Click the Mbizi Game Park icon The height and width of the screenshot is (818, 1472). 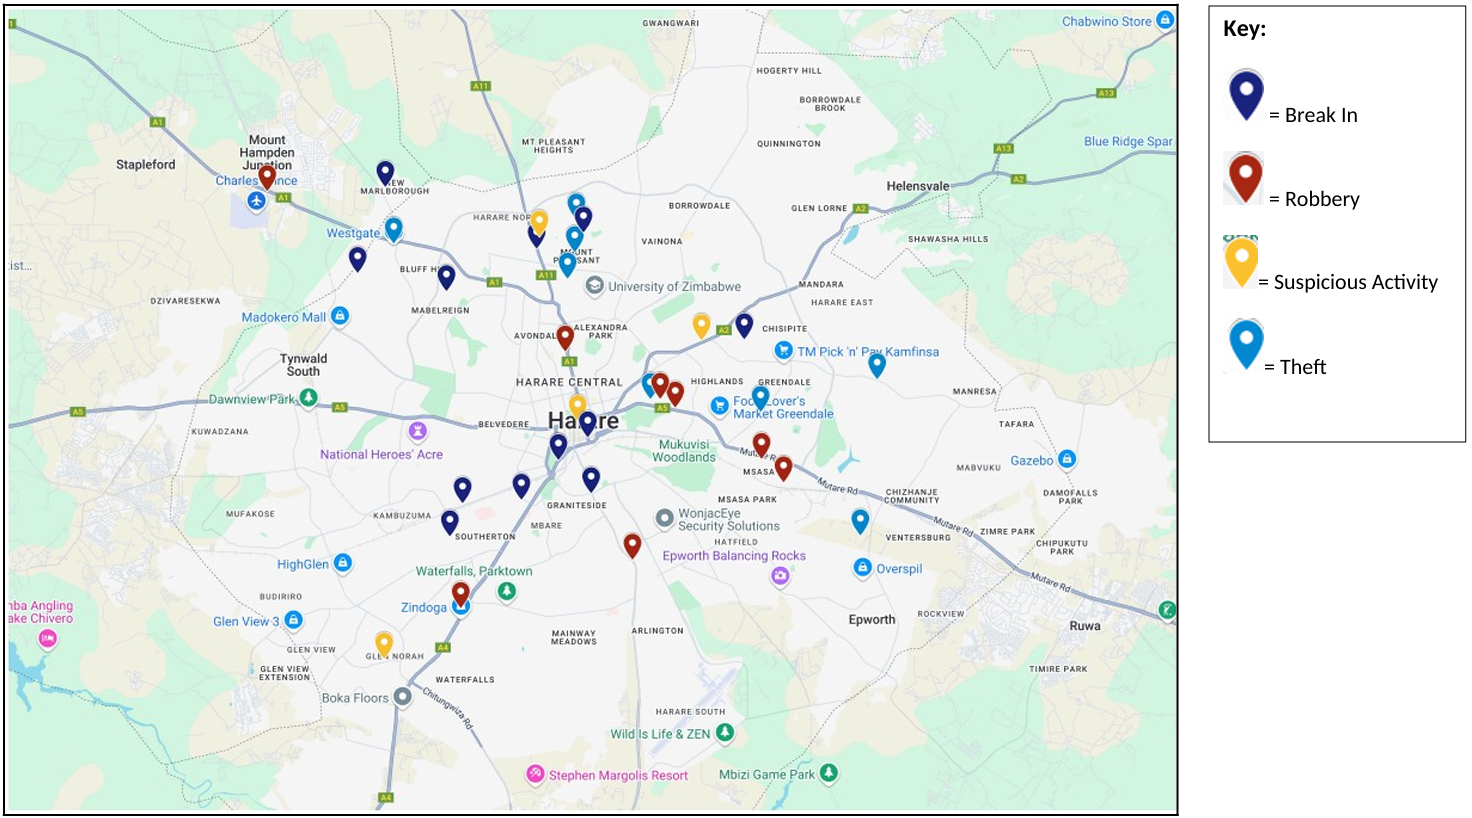click(x=828, y=773)
